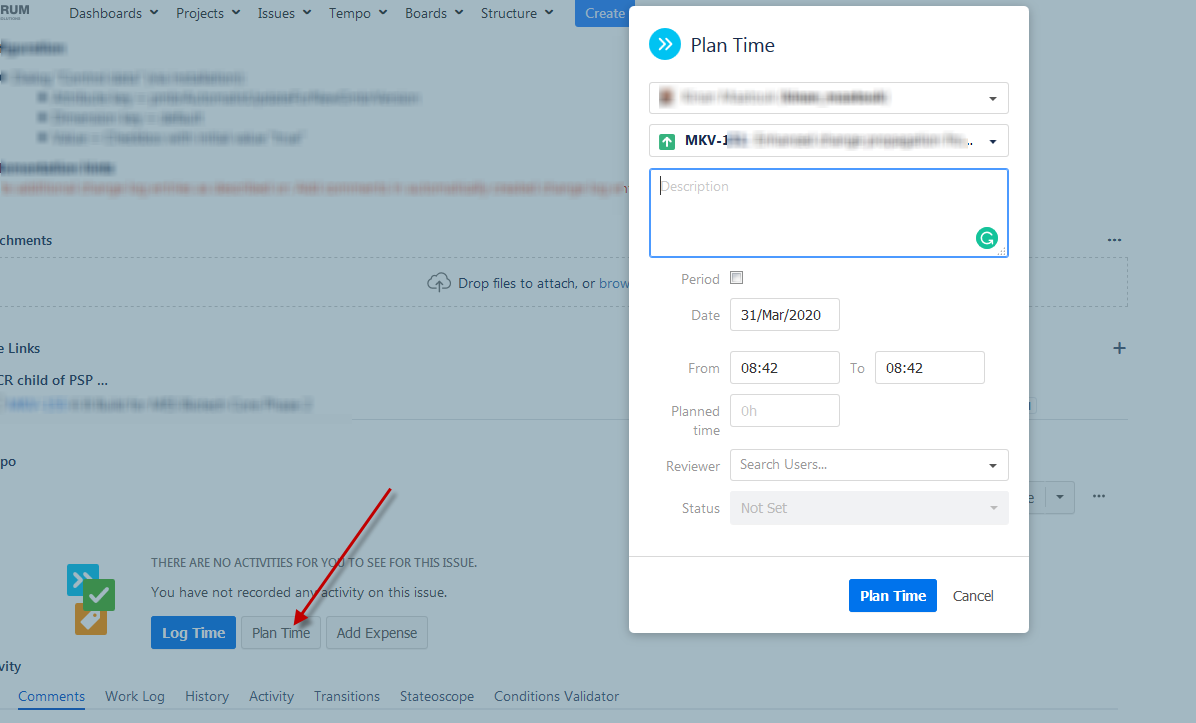Expand the Reviewer Search Users dropdown
Image resolution: width=1196 pixels, height=723 pixels.
point(992,465)
